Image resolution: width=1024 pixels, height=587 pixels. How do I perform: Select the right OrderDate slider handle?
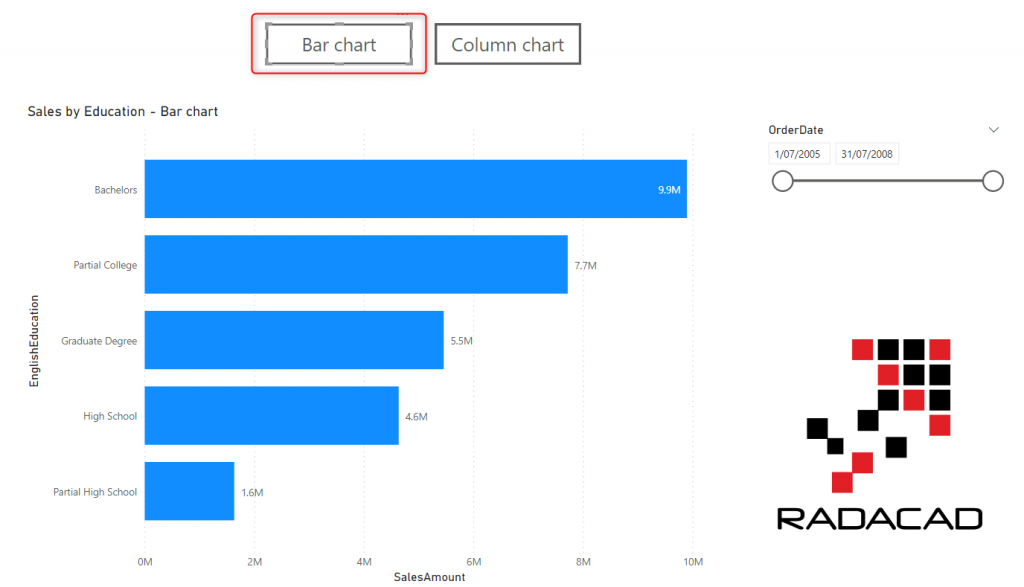[x=993, y=181]
